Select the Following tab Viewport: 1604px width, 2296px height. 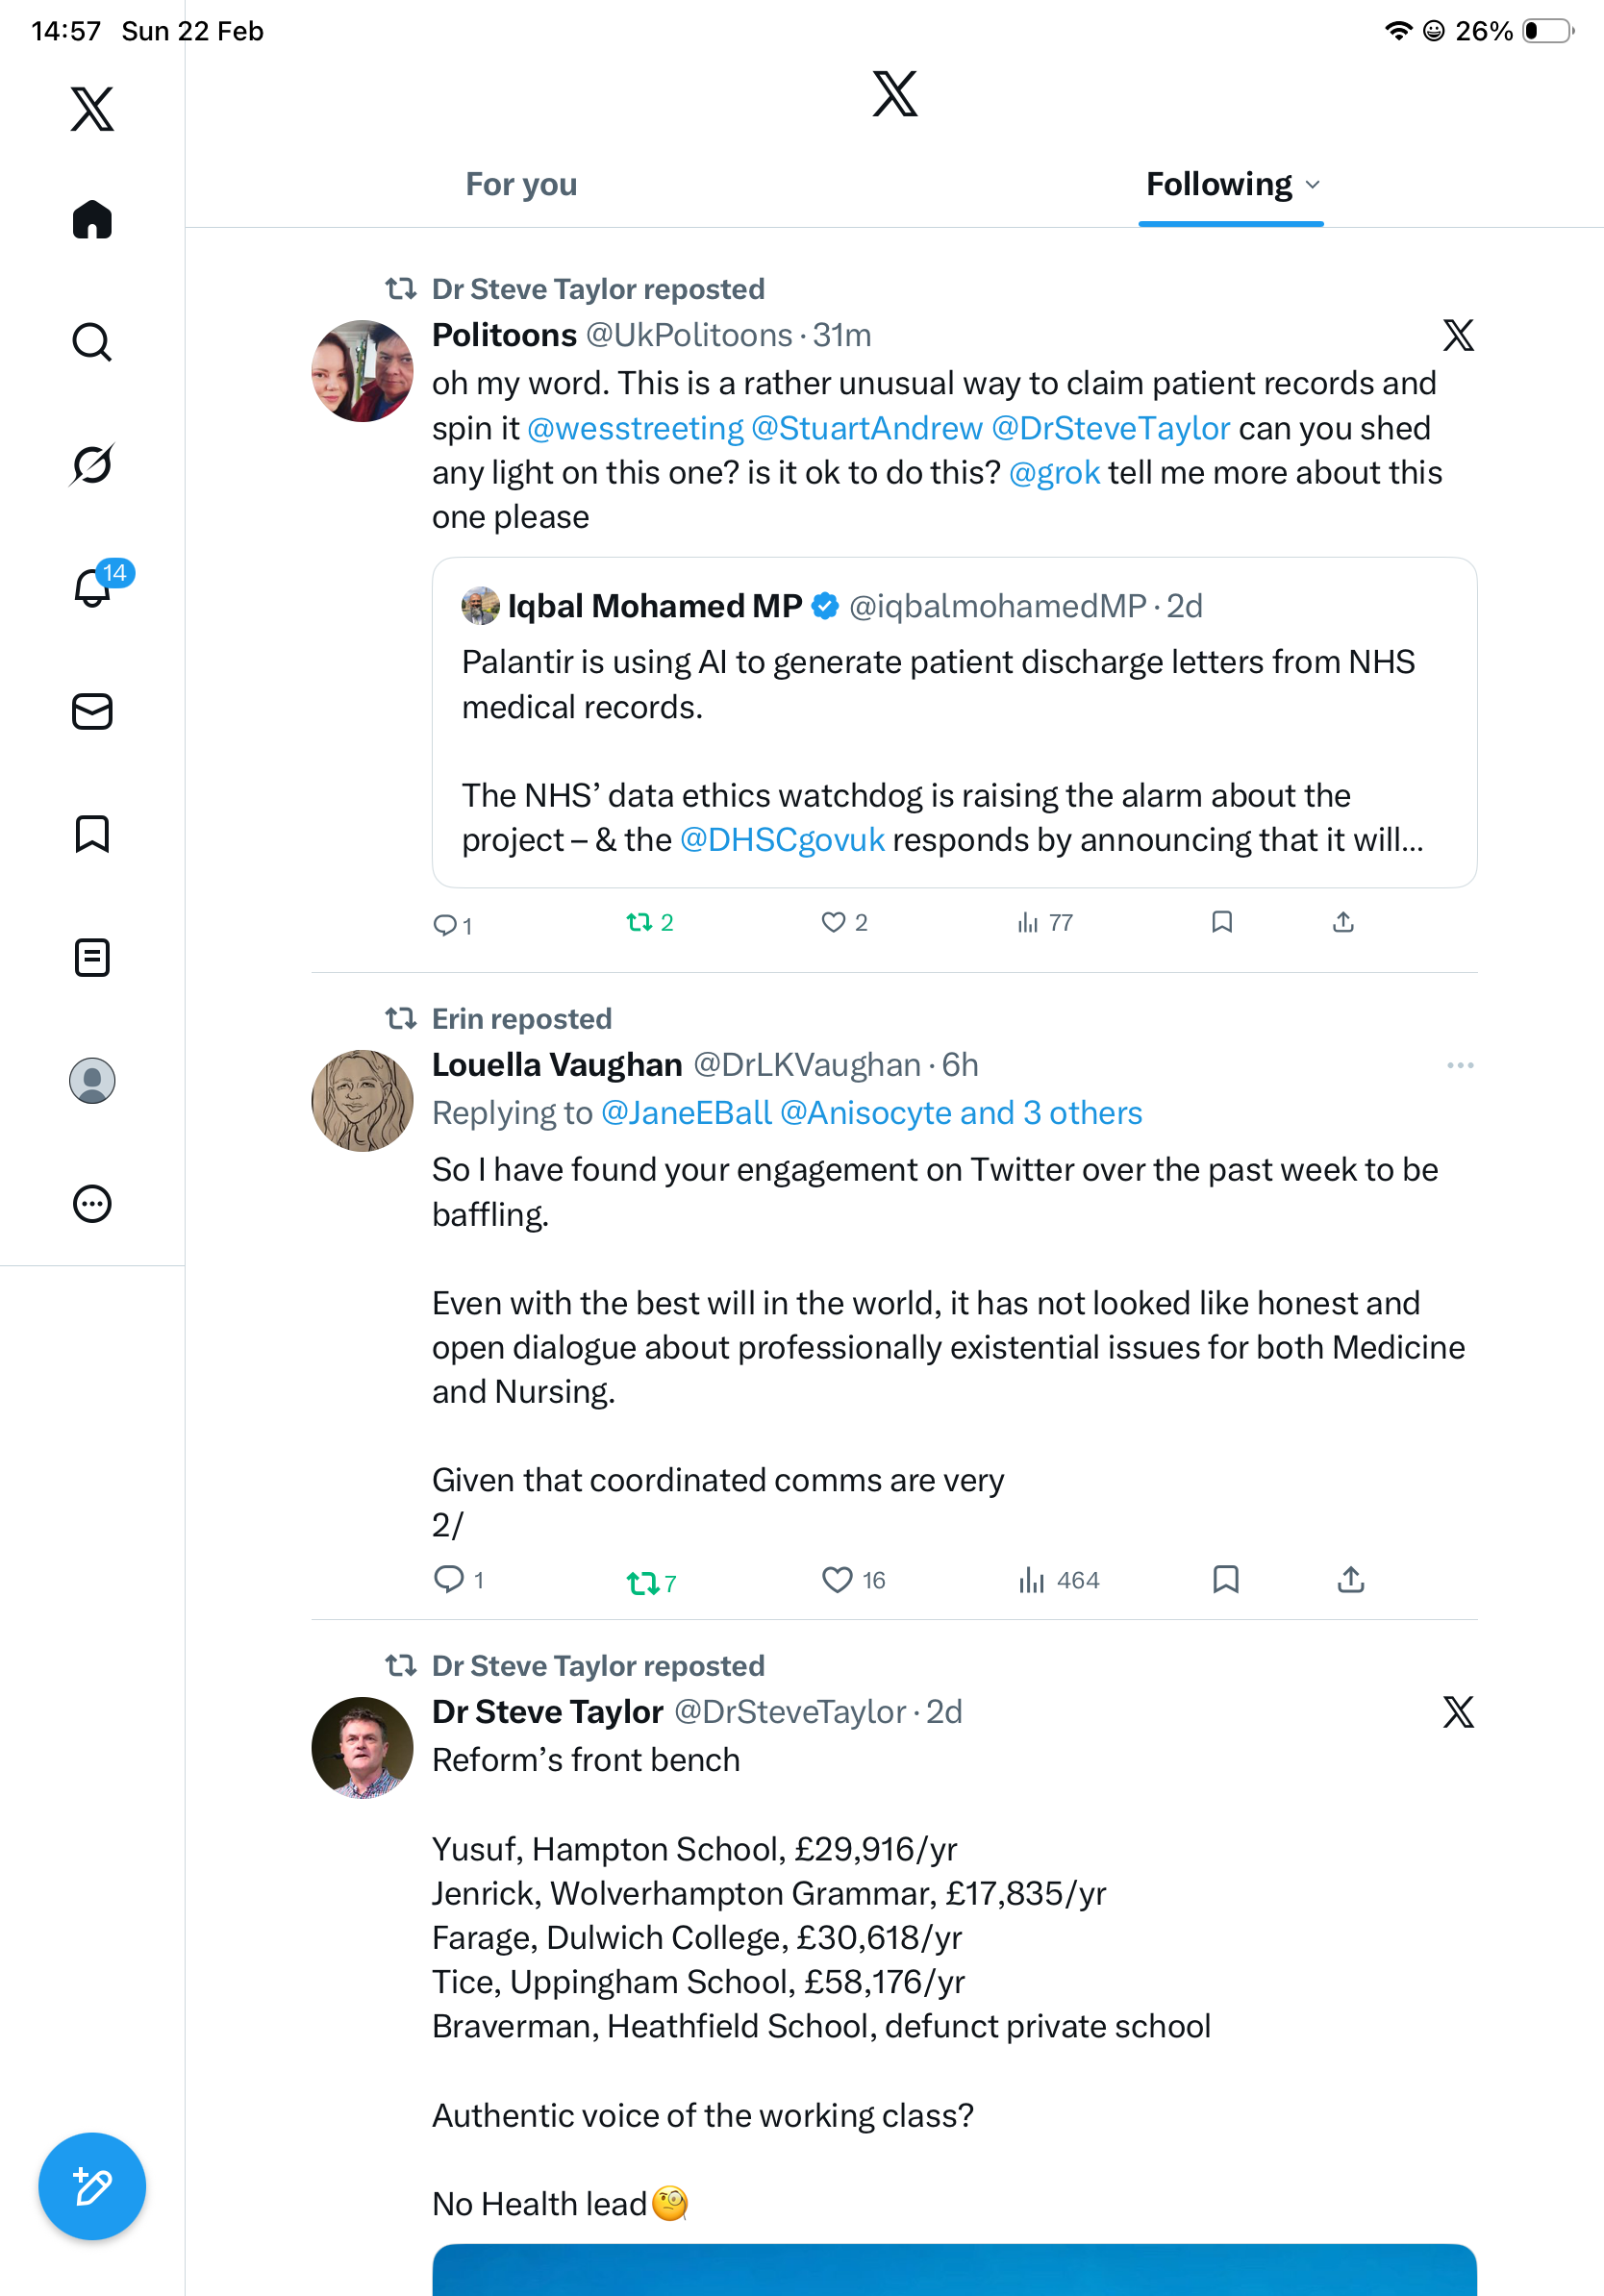coord(1218,185)
